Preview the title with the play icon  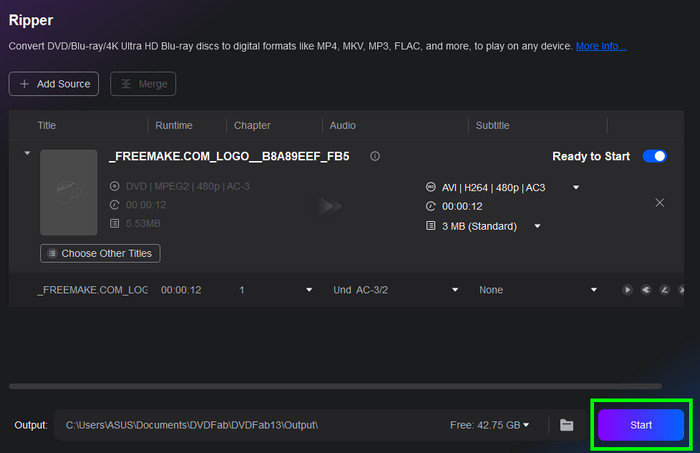click(x=627, y=290)
